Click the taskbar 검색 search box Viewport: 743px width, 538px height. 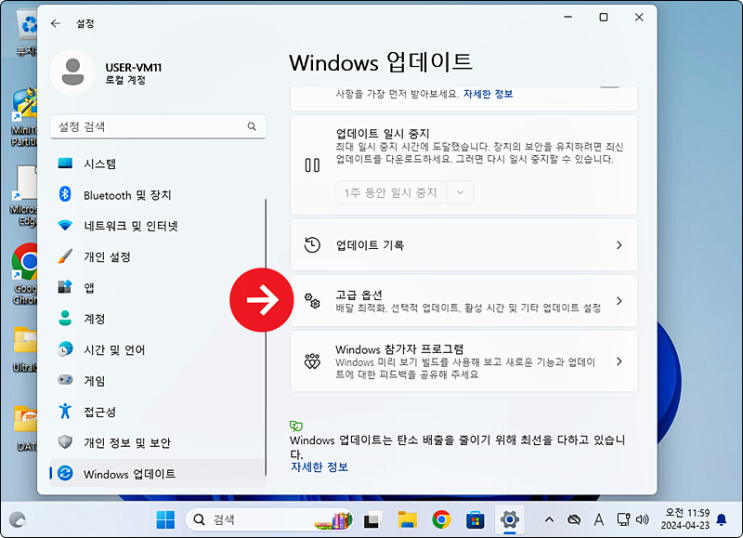pyautogui.click(x=270, y=520)
